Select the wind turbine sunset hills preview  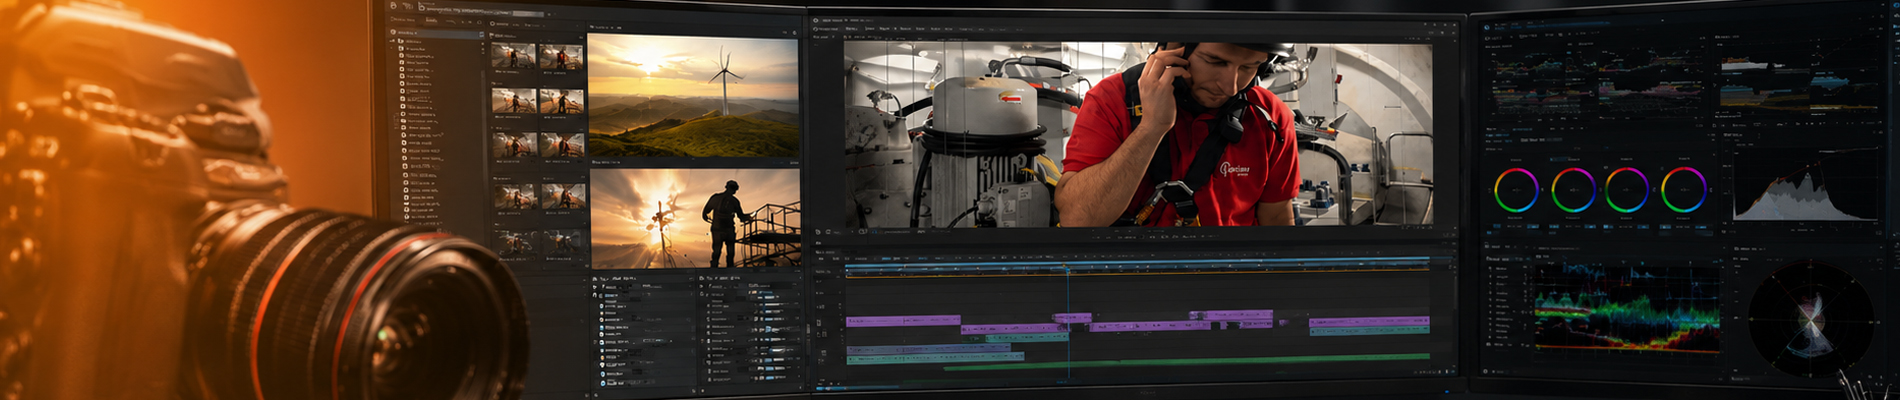(x=693, y=96)
